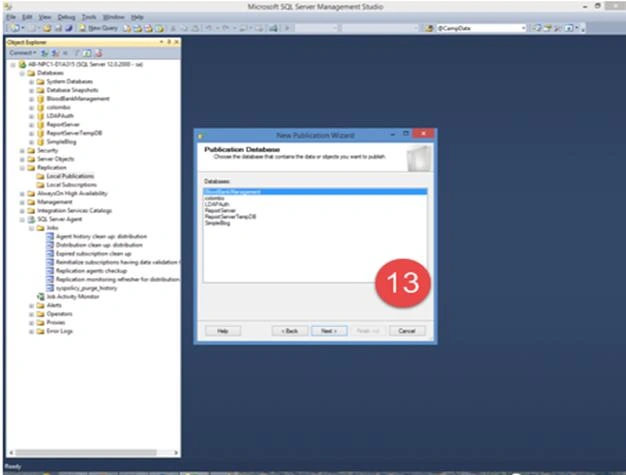Click the Disconnect icon in Object Explorer toolbar
The height and width of the screenshot is (475, 626).
point(55,53)
